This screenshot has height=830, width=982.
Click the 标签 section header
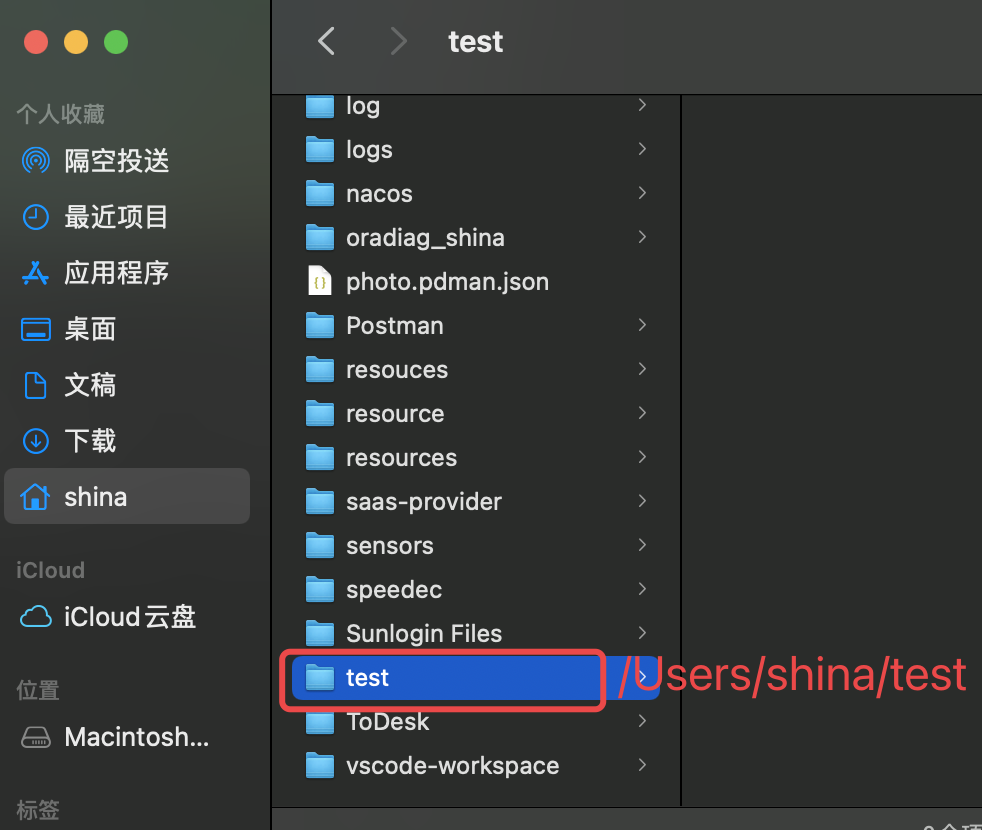[38, 810]
